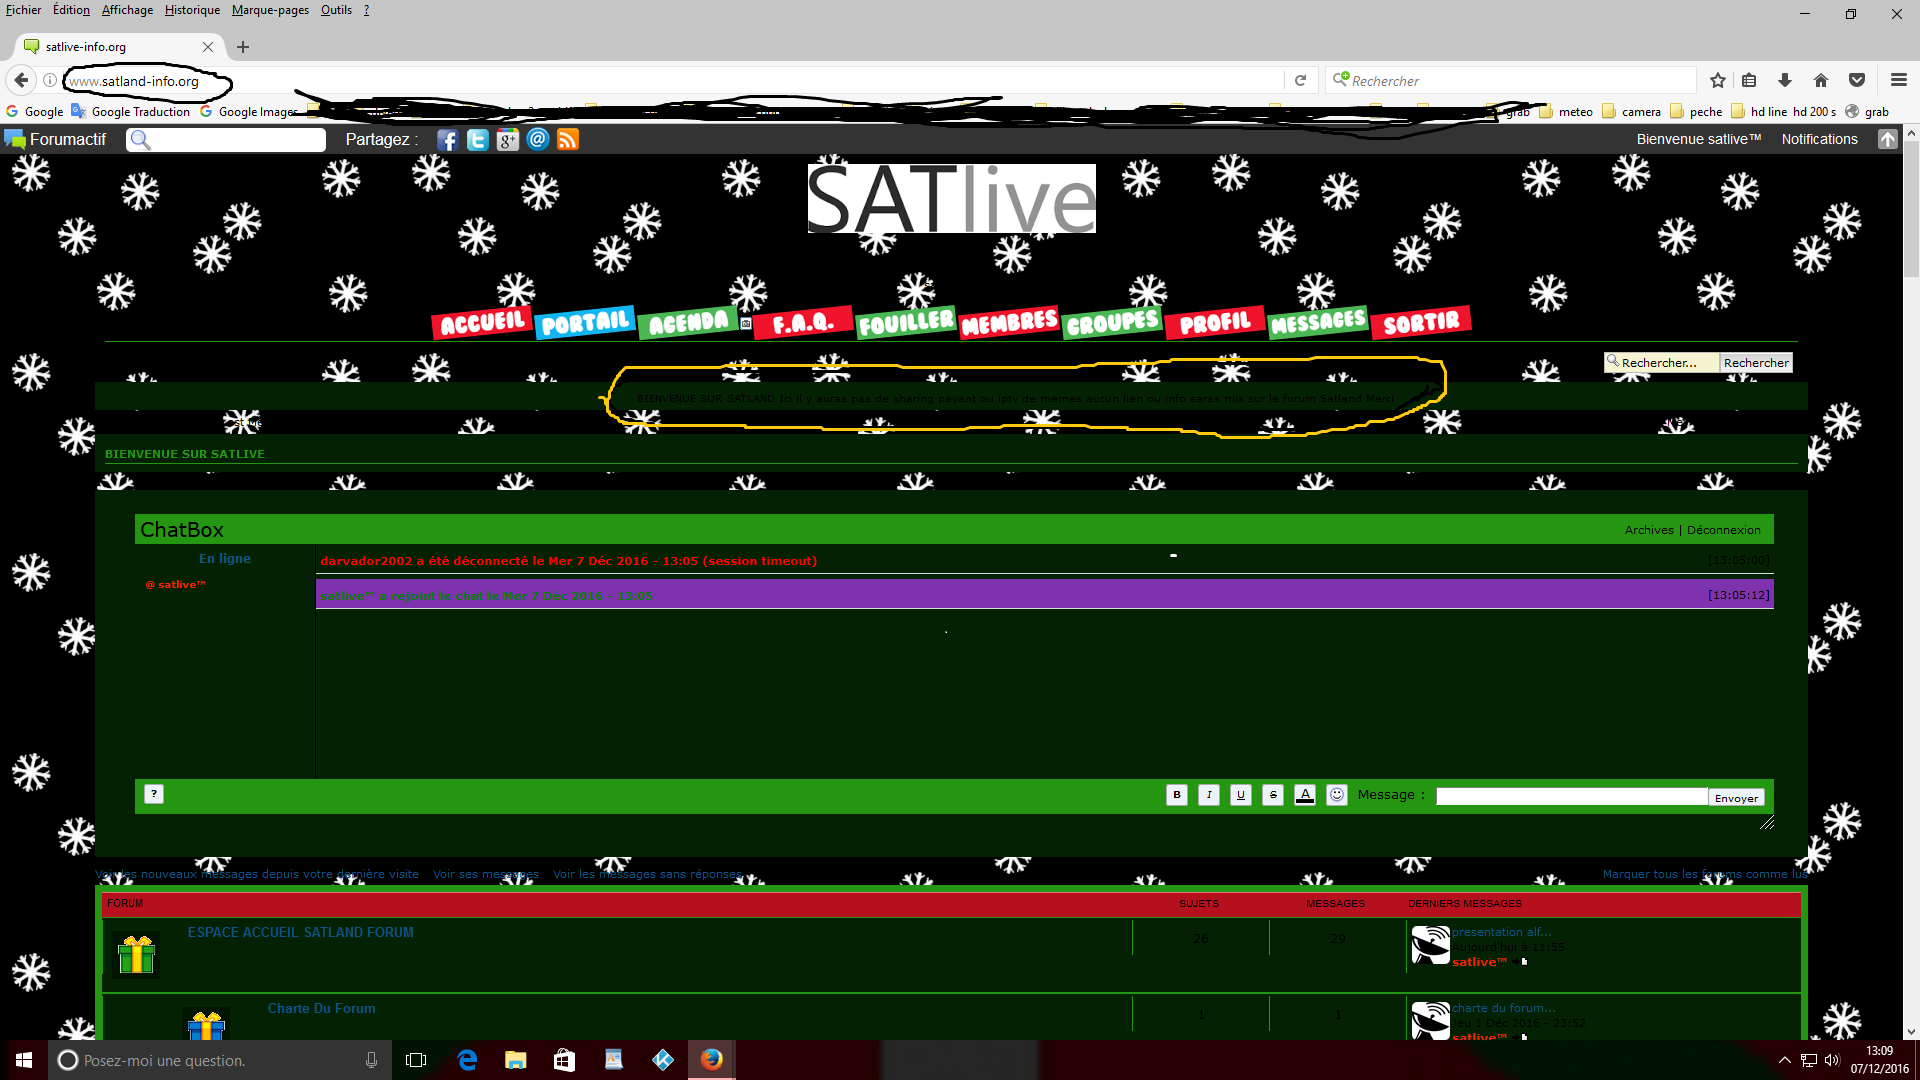
Task: Open the Historique menu
Action: tap(192, 10)
